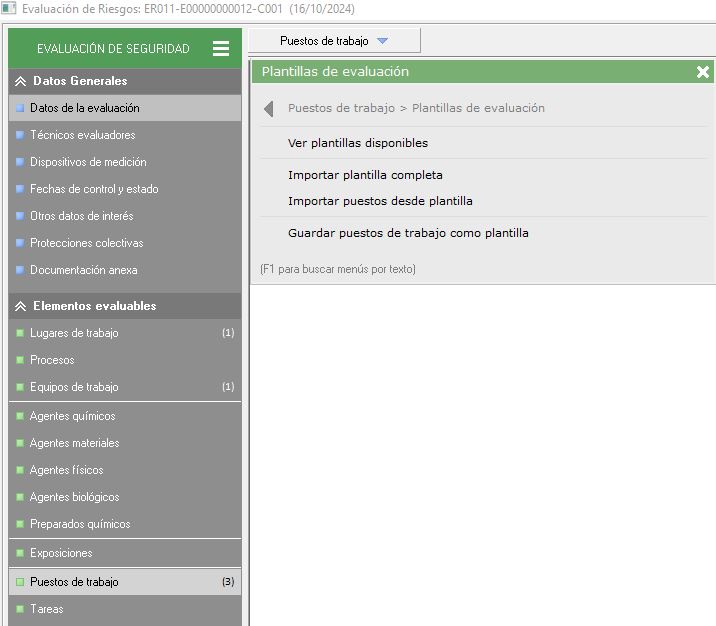Click the blue icon beside Protecciones colectivas

pos(19,243)
